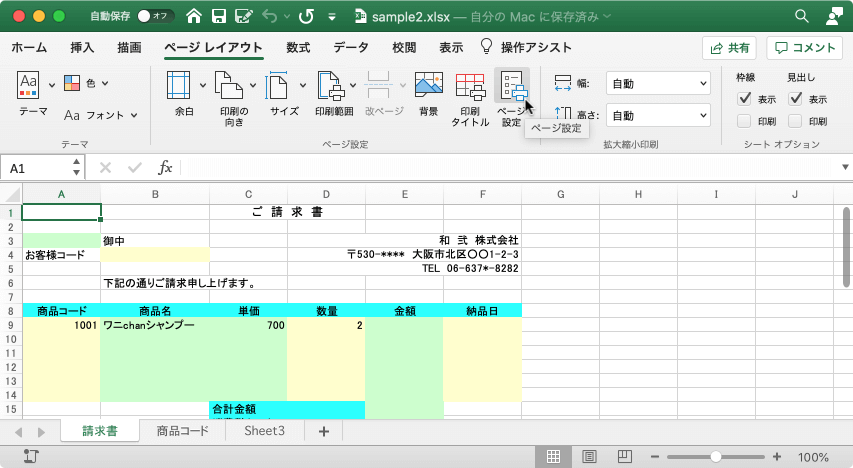Click the status bar macro record icon
The width and height of the screenshot is (853, 468).
click(31, 457)
